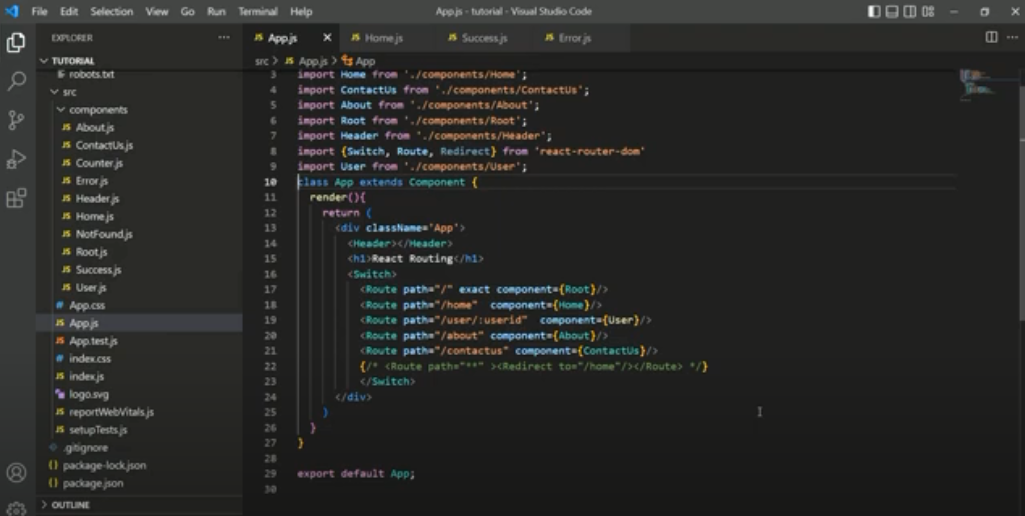Open ContactUs.js in the explorer
The height and width of the screenshot is (516, 1025).
pyautogui.click(x=104, y=145)
